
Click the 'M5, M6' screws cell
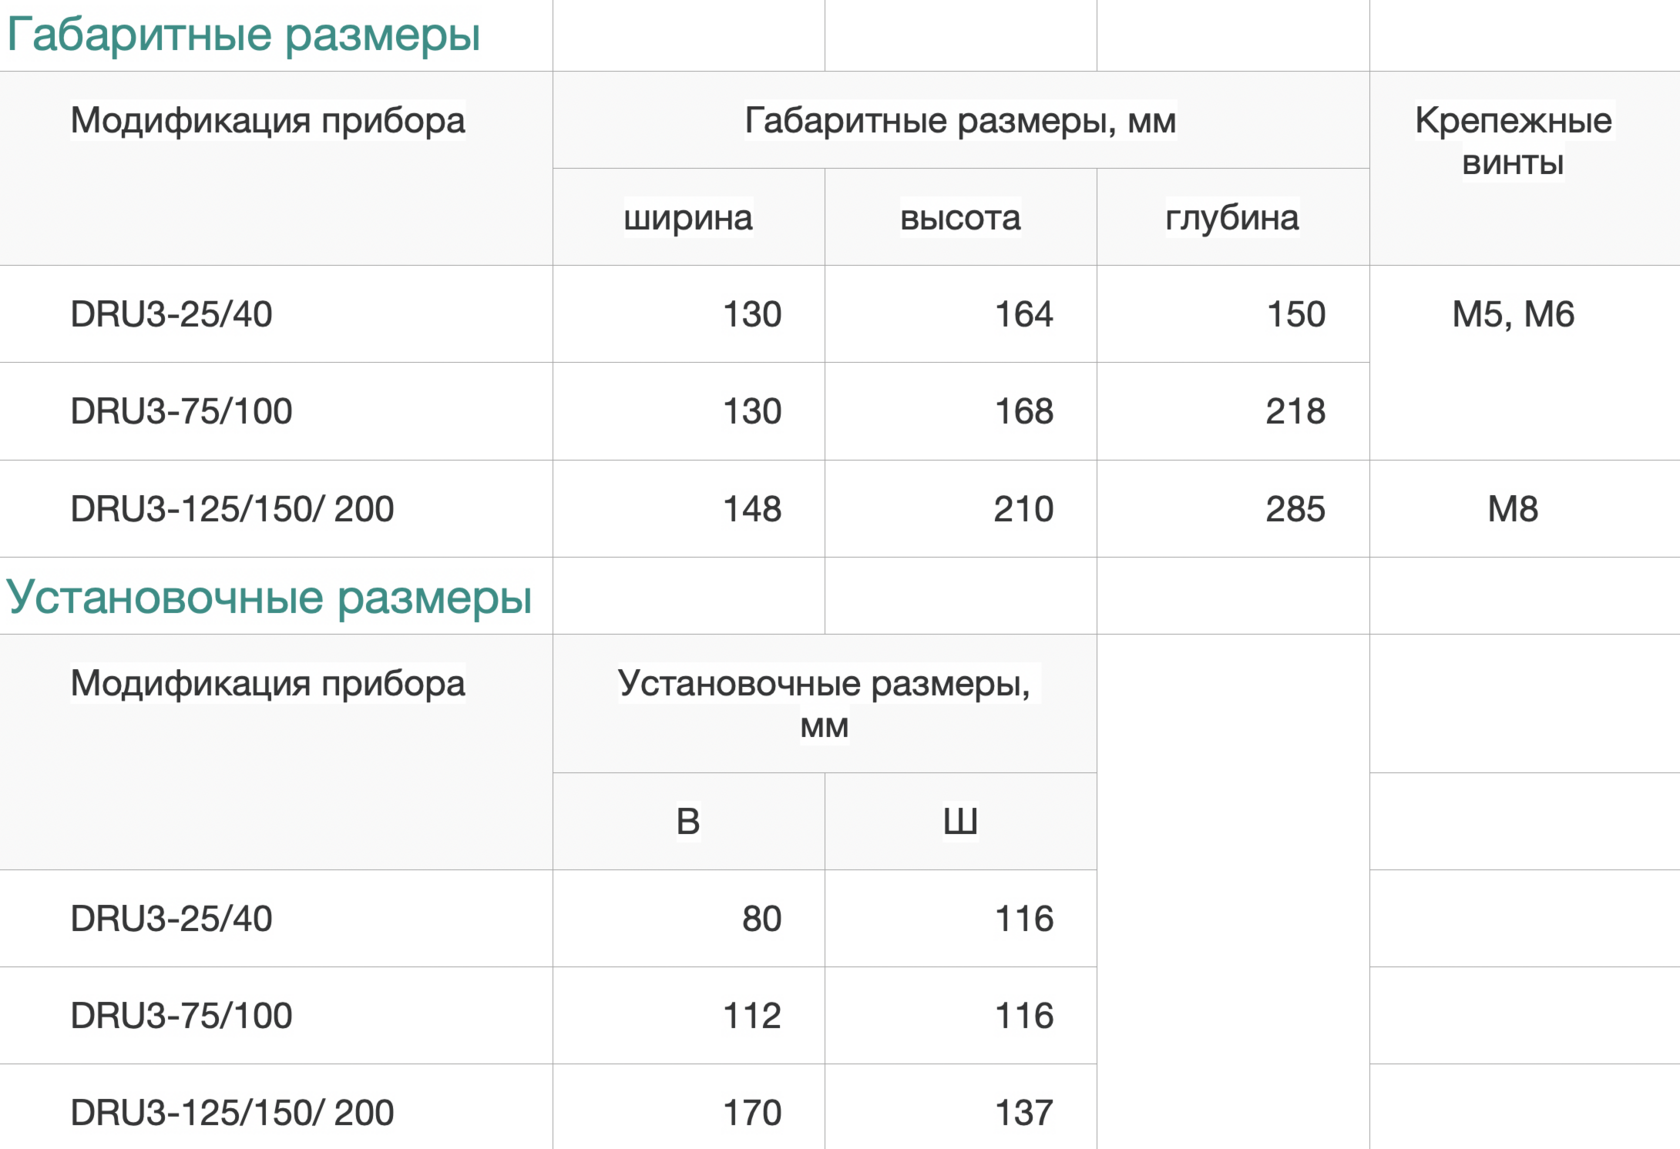1513,314
